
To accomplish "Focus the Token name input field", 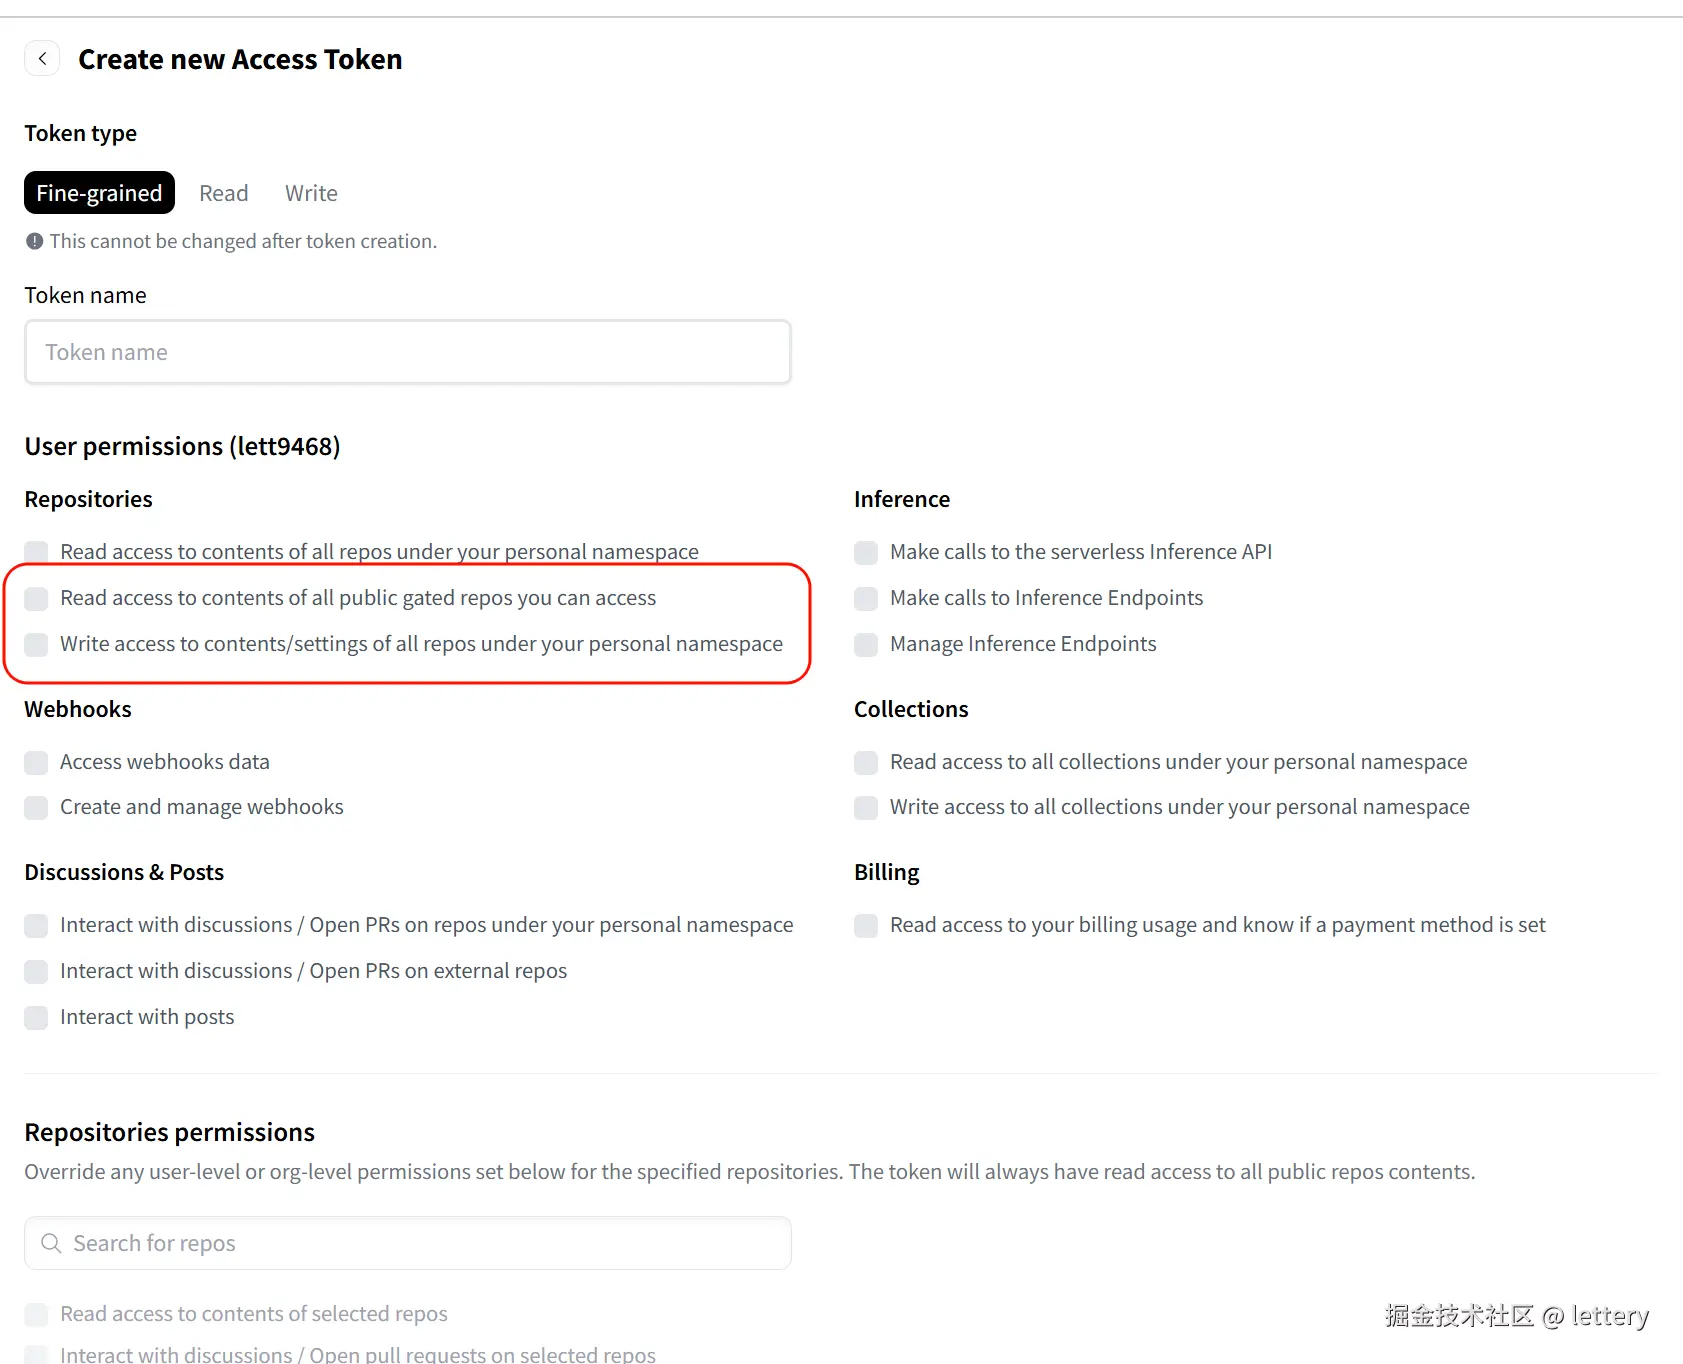I will click(408, 352).
